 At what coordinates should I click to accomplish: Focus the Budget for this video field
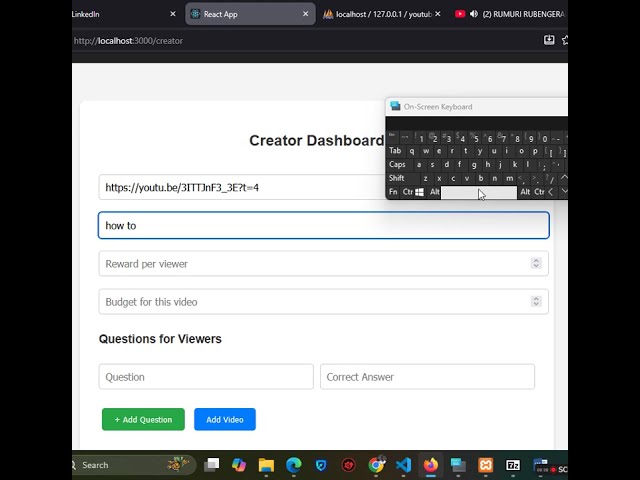pos(324,302)
